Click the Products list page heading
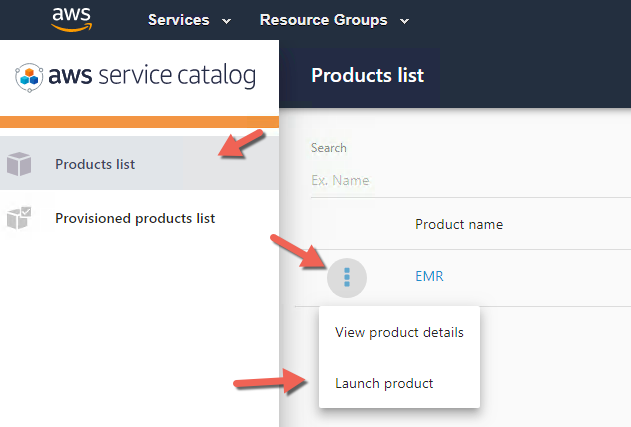Viewport: 631px width, 427px height. [367, 75]
